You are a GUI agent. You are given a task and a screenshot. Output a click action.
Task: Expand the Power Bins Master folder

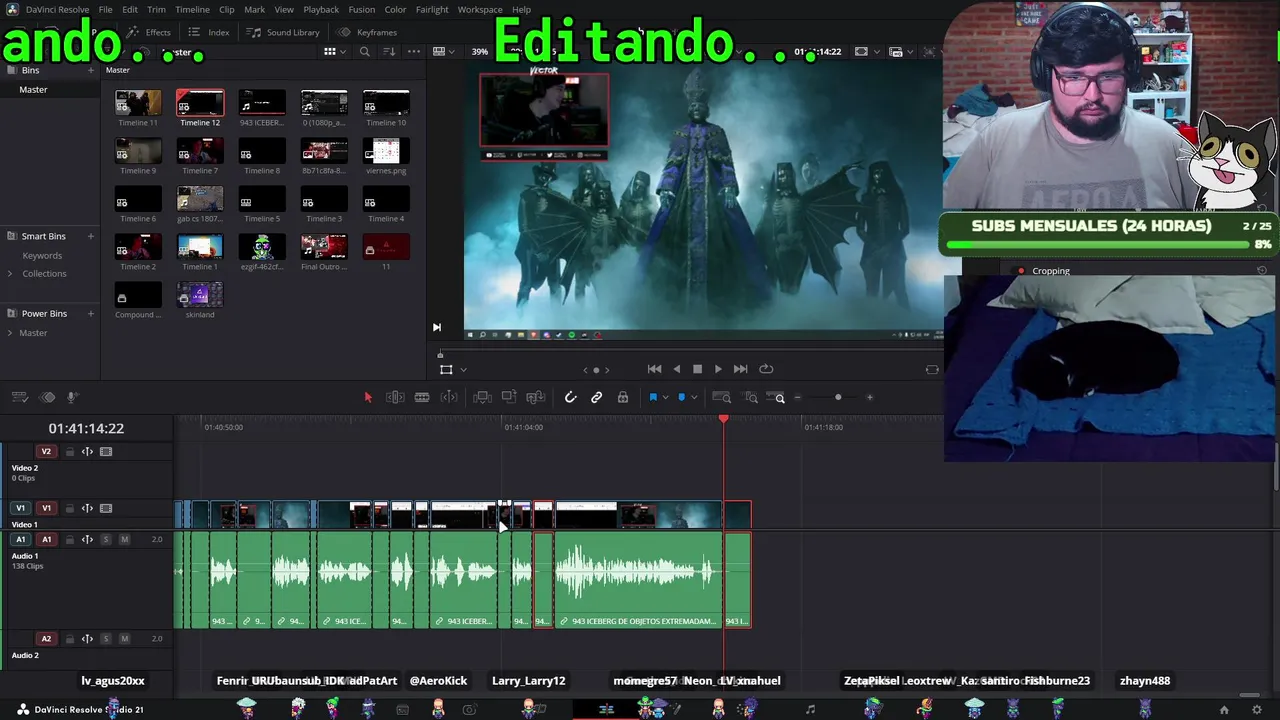tap(10, 333)
